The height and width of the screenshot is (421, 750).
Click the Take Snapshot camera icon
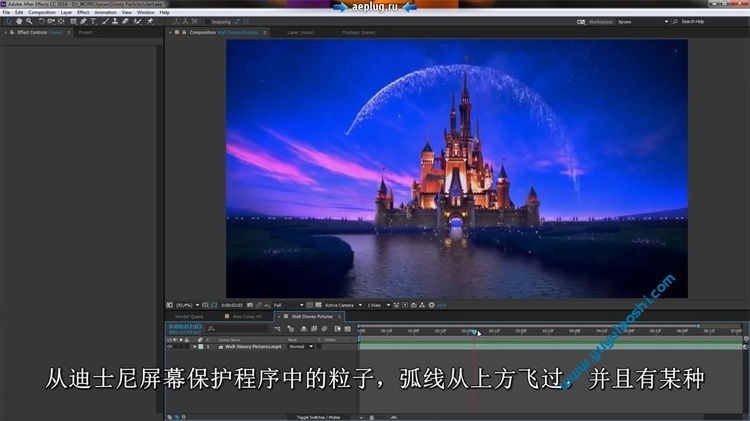pos(250,305)
